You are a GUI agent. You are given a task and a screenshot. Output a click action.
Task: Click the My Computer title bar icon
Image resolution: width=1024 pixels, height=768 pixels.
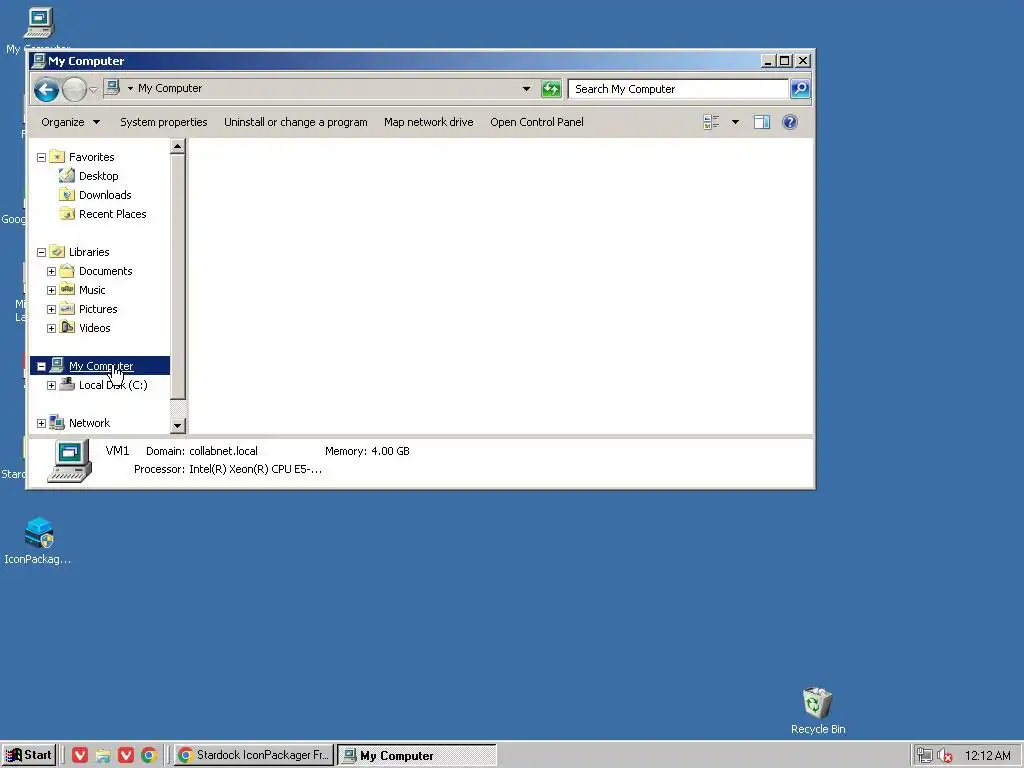click(39, 61)
